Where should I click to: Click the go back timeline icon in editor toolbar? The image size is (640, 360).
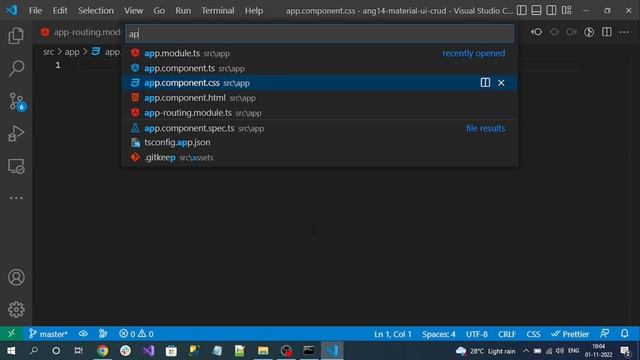[x=537, y=32]
